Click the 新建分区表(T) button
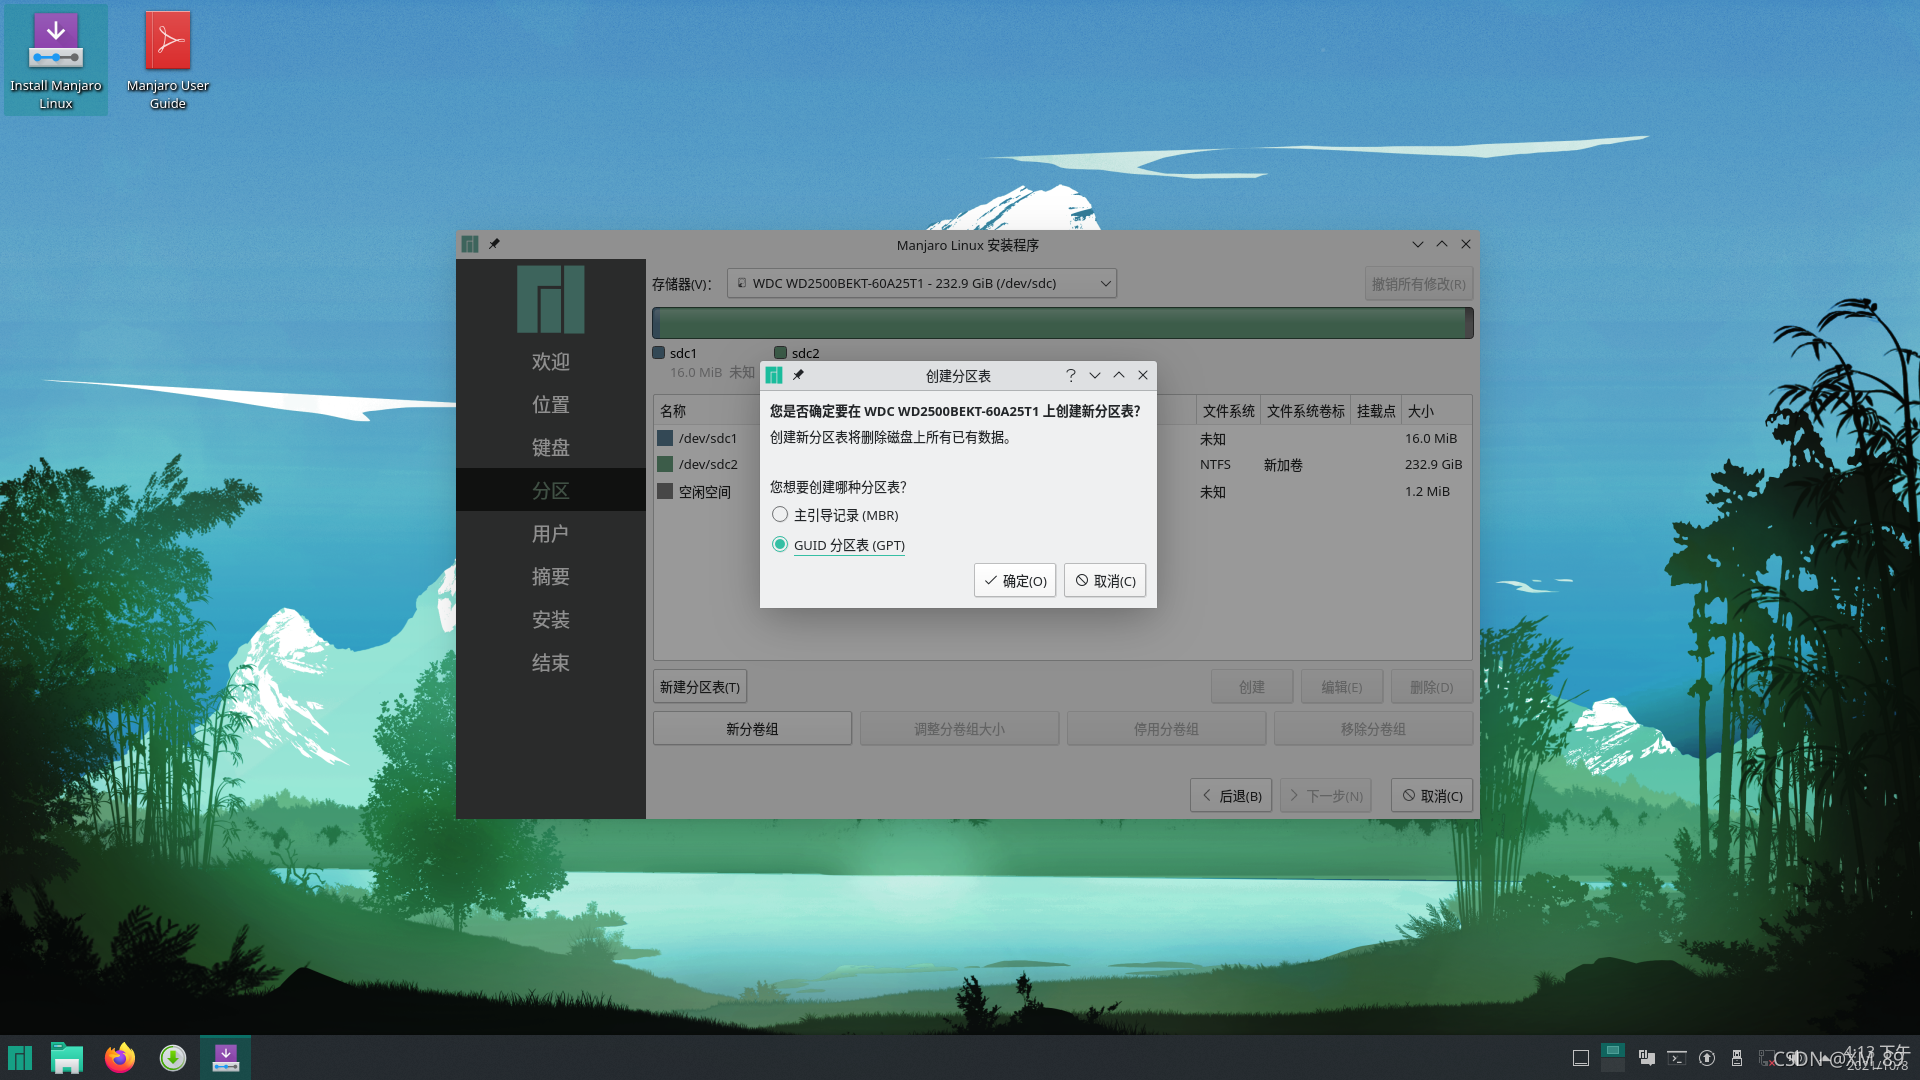The width and height of the screenshot is (1920, 1080). coord(700,687)
